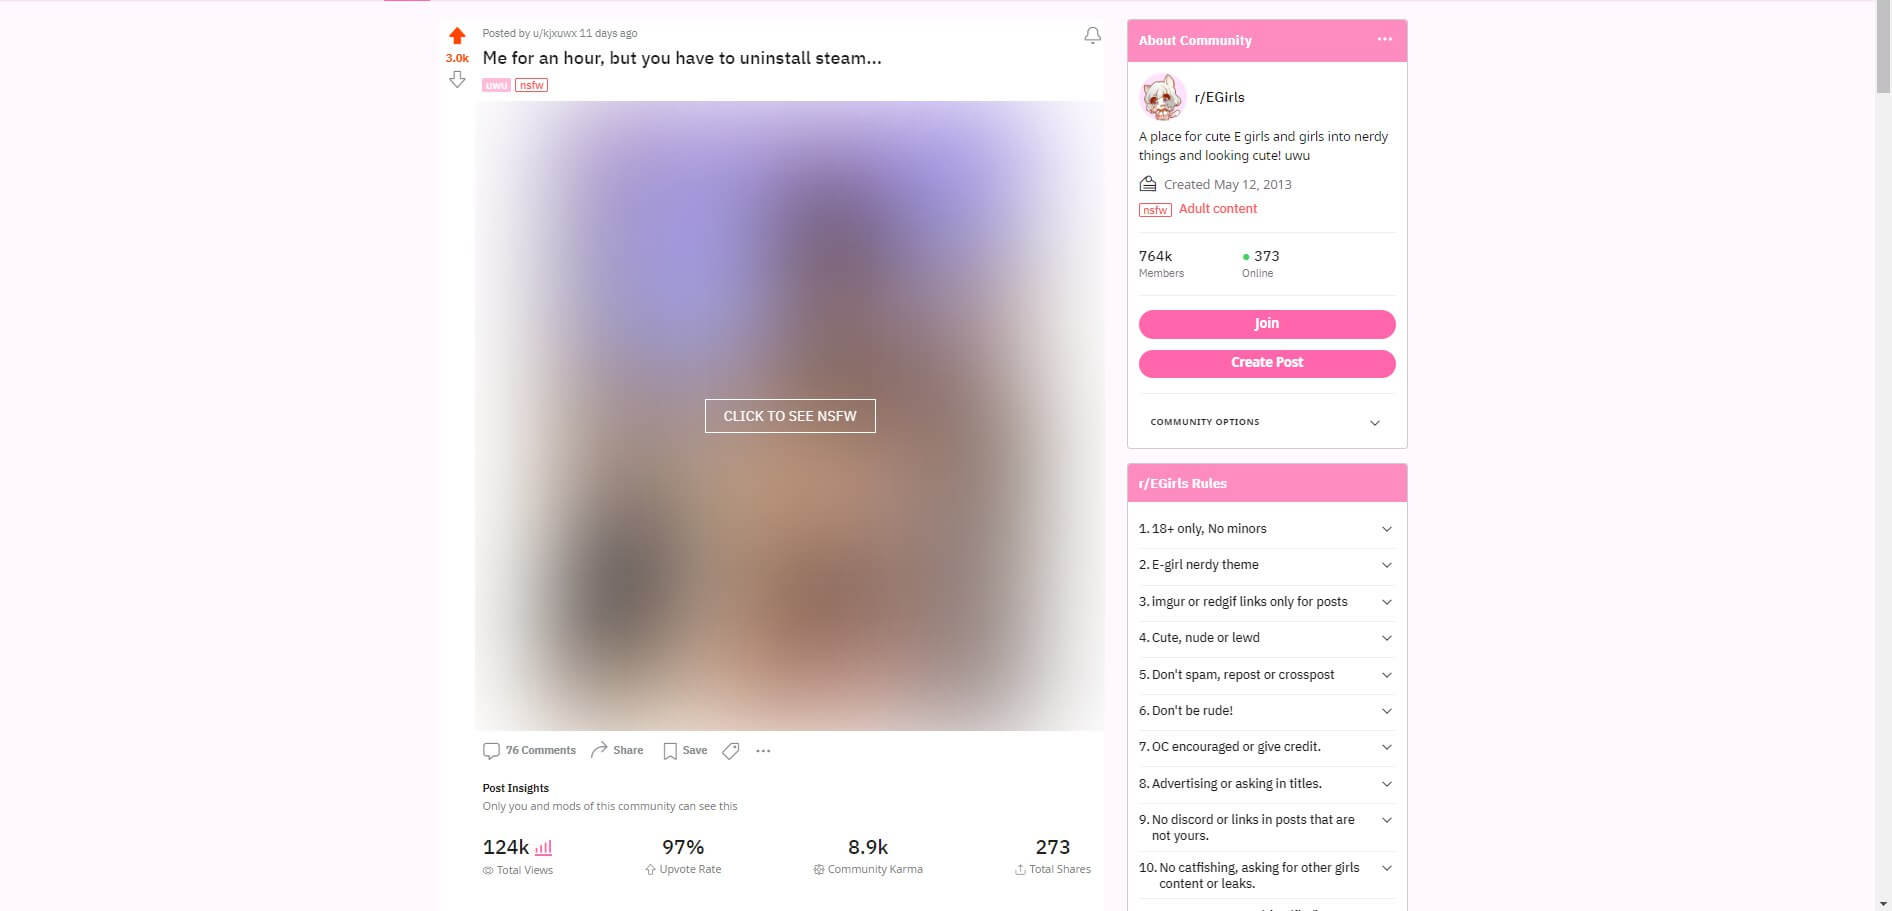Click the 'Click to see NSFW' button
Screen dimensions: 1892x911
(x=790, y=416)
